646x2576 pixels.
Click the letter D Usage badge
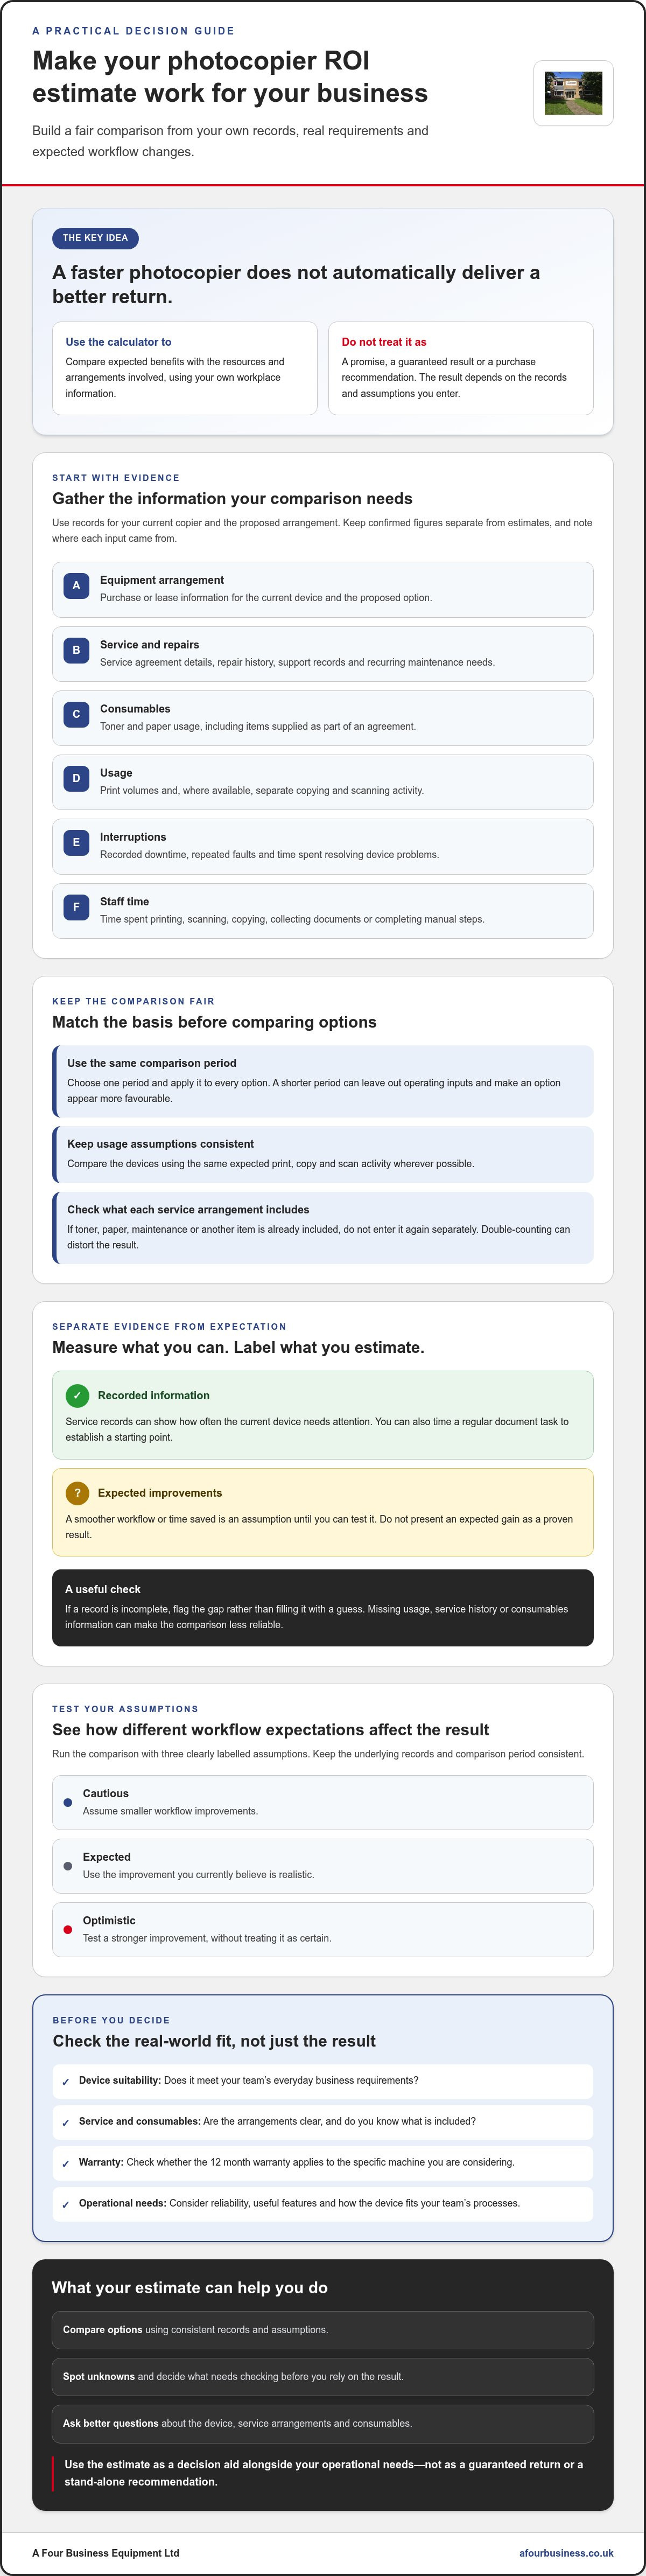tap(76, 778)
